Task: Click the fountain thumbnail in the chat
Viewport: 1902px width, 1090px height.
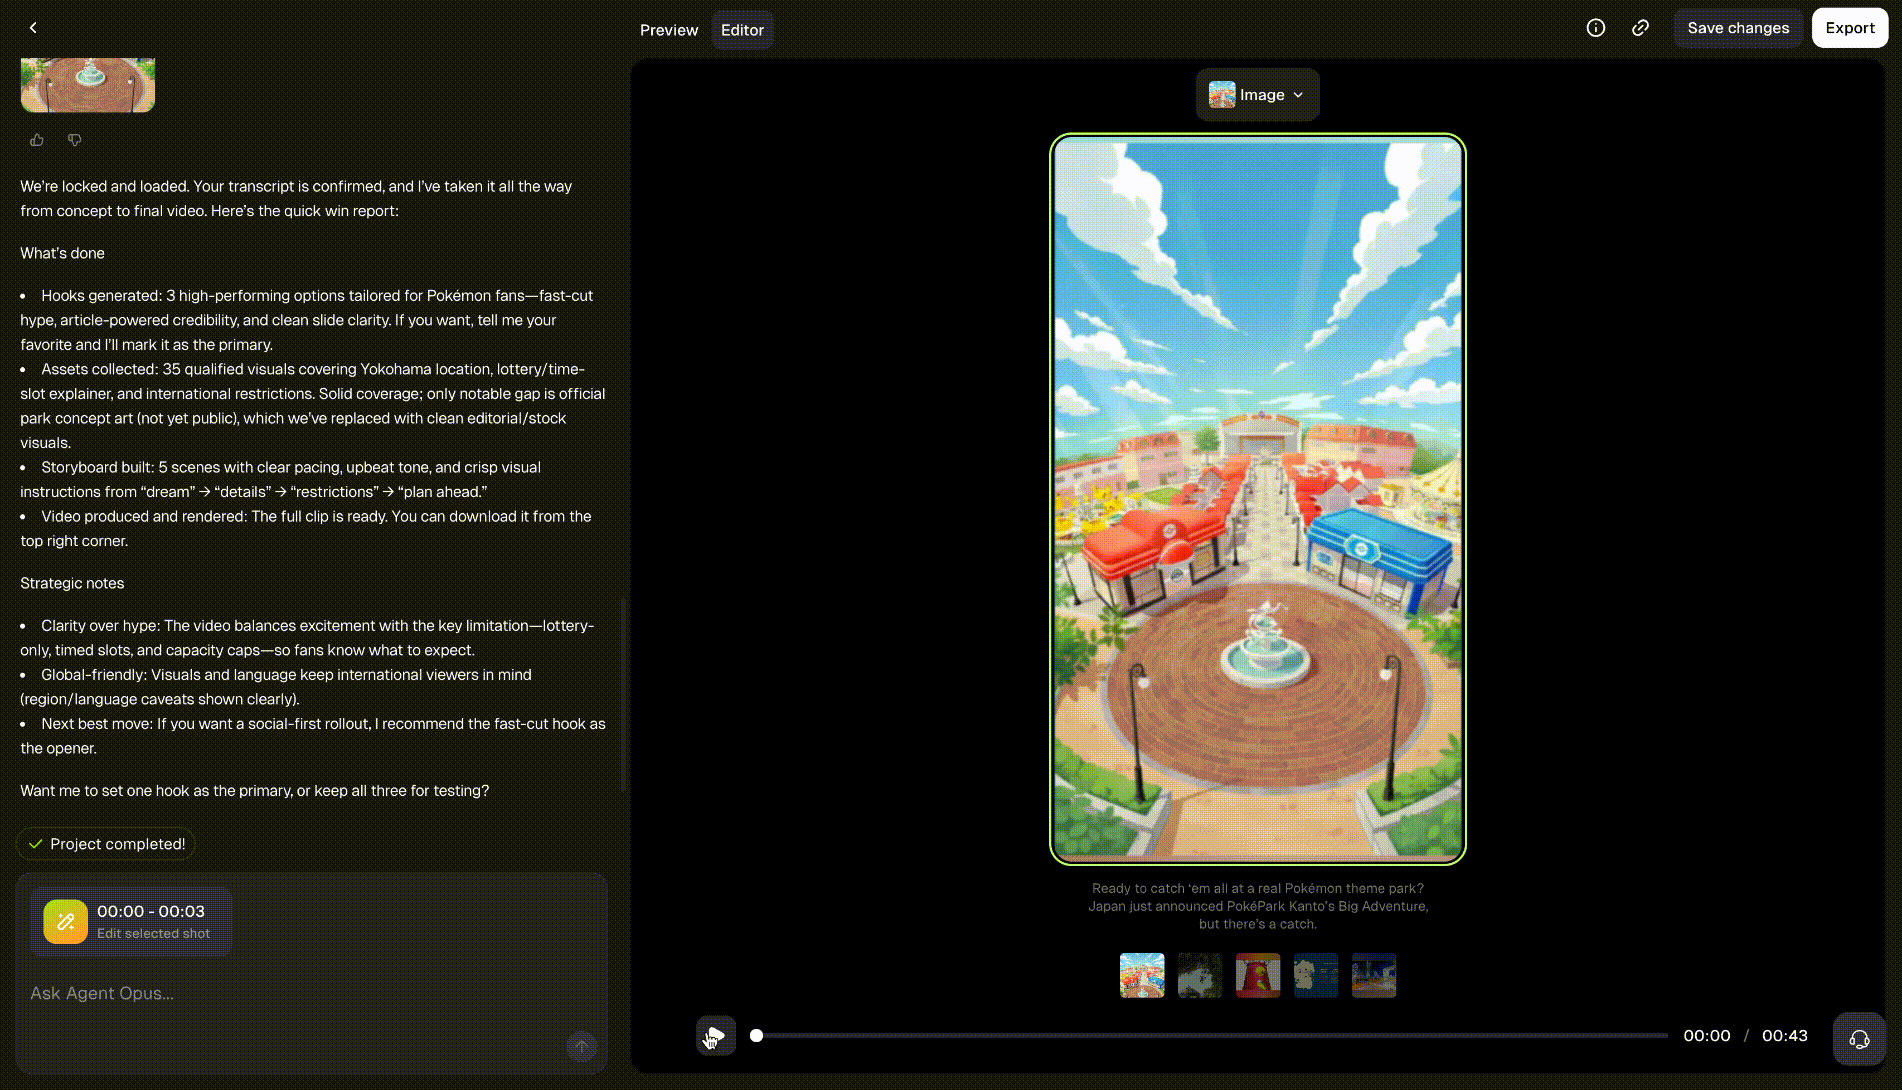Action: 88,84
